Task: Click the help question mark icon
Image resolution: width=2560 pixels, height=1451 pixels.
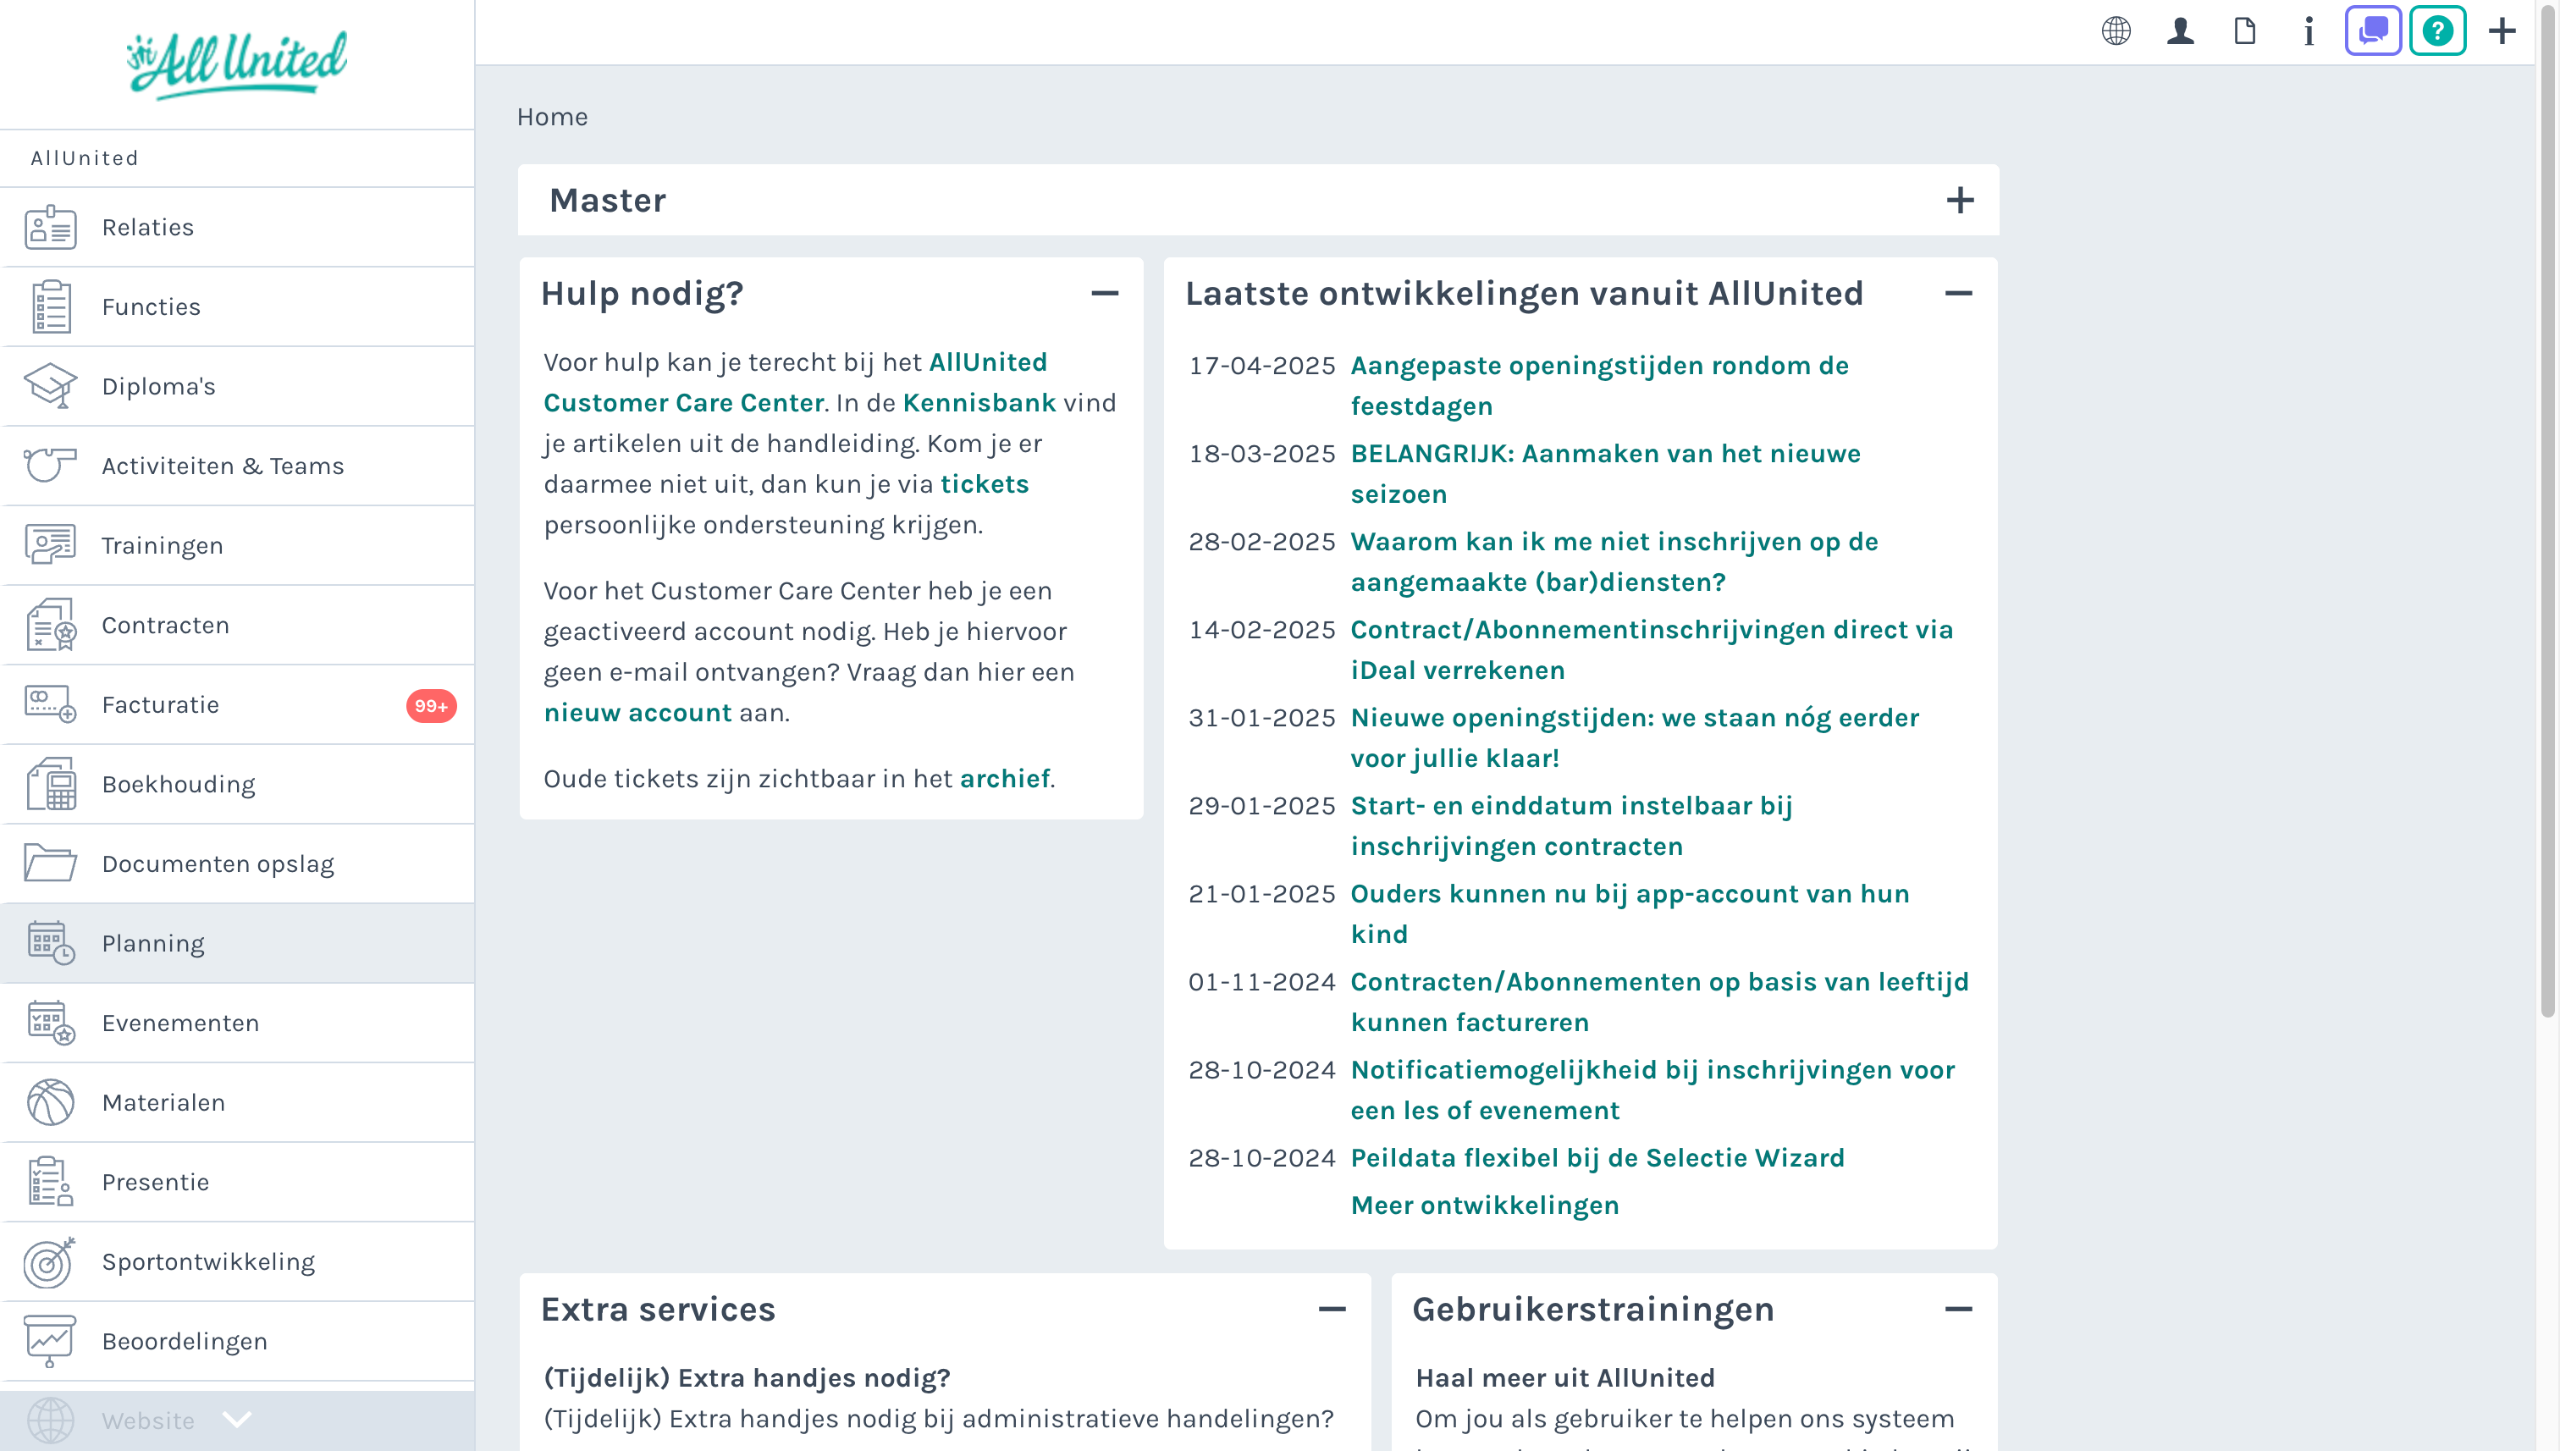Action: 2438,31
